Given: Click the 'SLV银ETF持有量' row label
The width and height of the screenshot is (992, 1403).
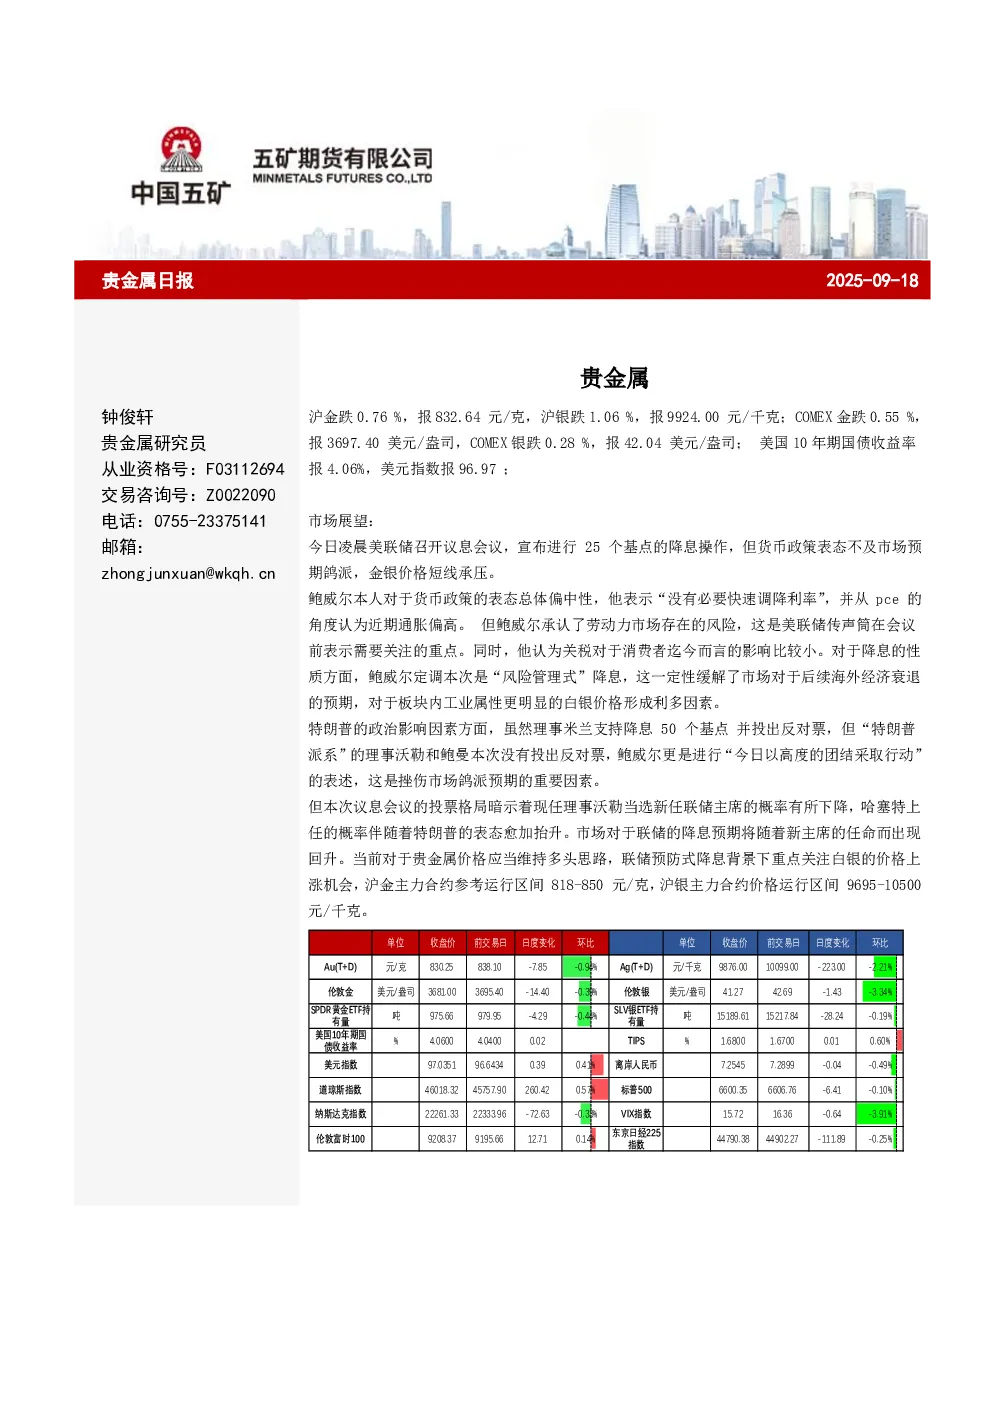Looking at the screenshot, I should [x=636, y=1016].
